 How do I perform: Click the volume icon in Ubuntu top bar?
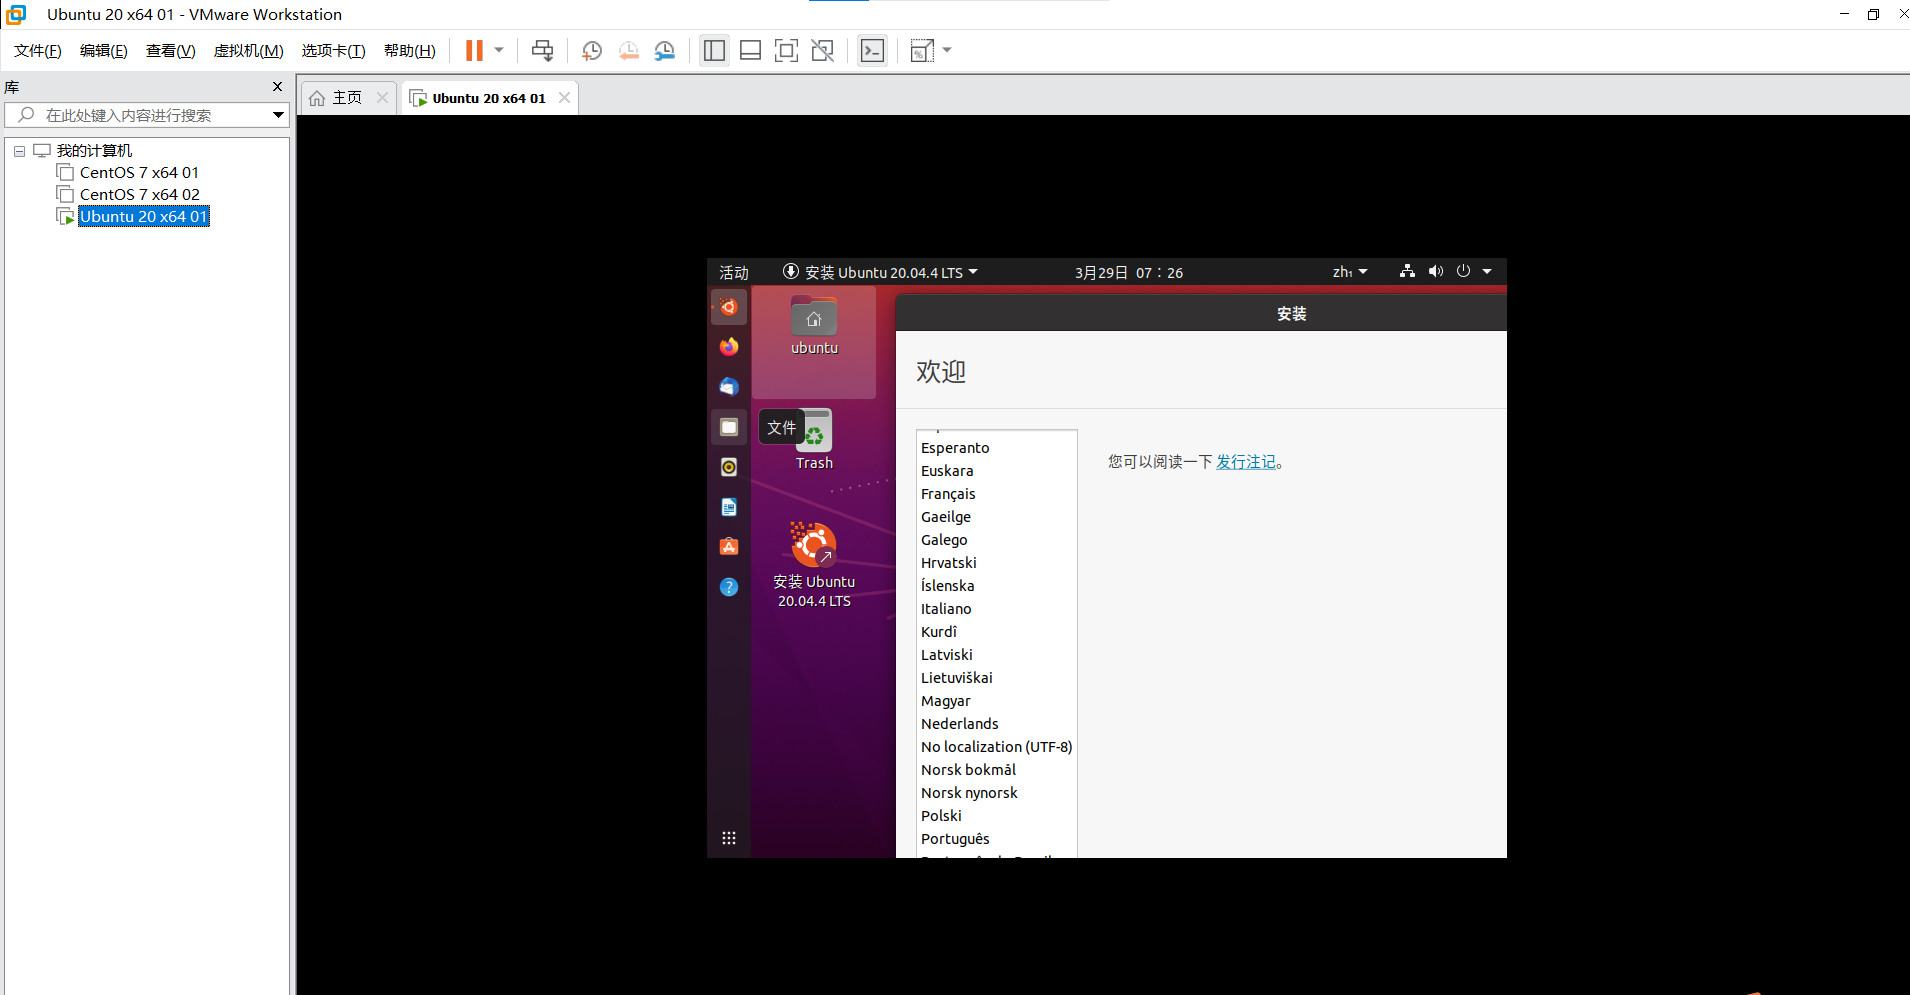[1436, 271]
